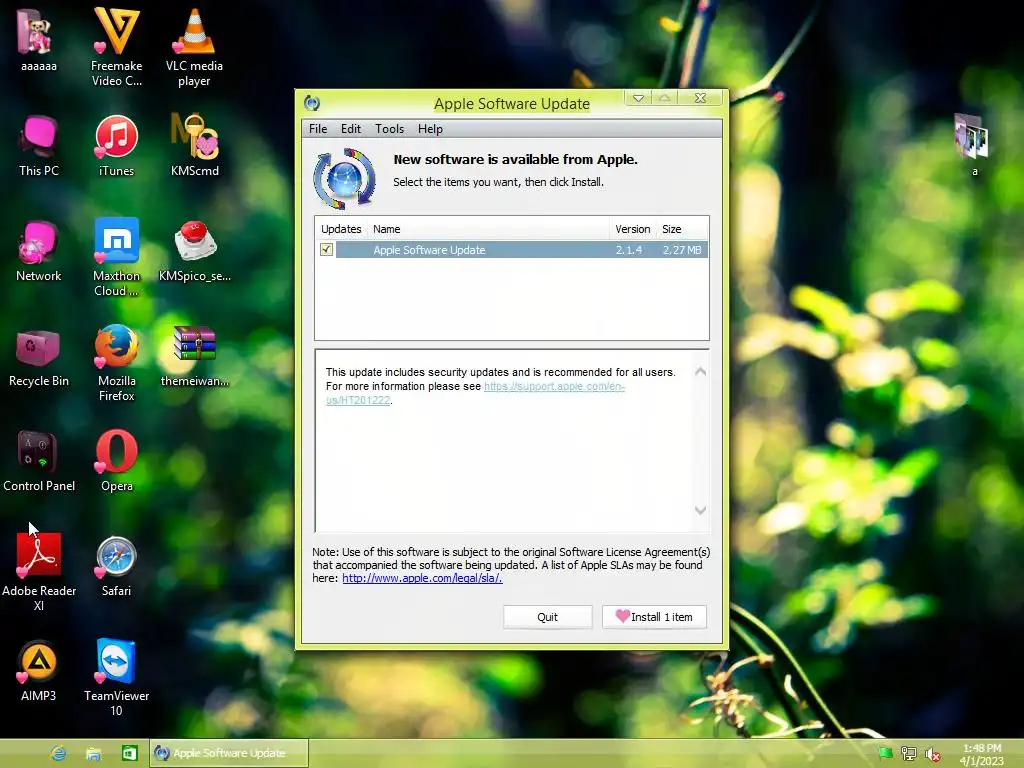Click Internet Explorer taskbar icon
The height and width of the screenshot is (768, 1024).
(x=59, y=753)
